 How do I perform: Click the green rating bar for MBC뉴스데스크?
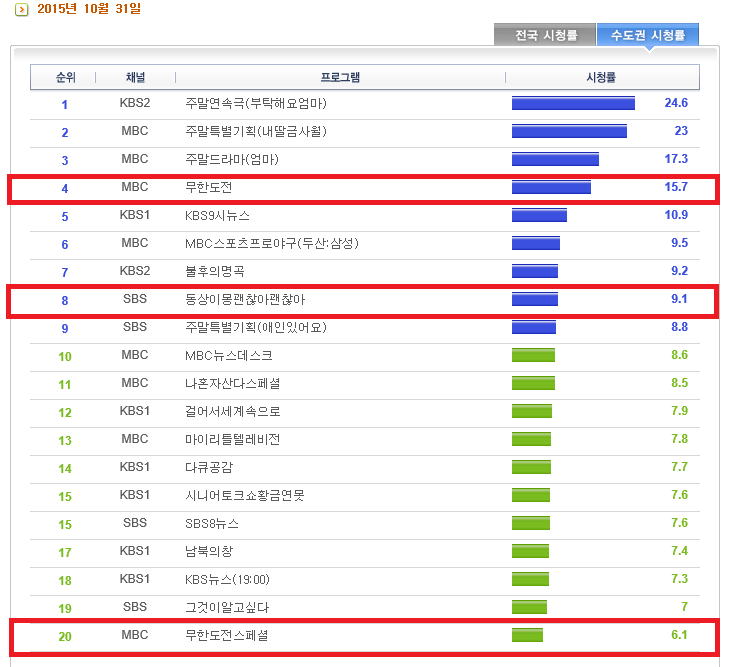pyautogui.click(x=533, y=355)
